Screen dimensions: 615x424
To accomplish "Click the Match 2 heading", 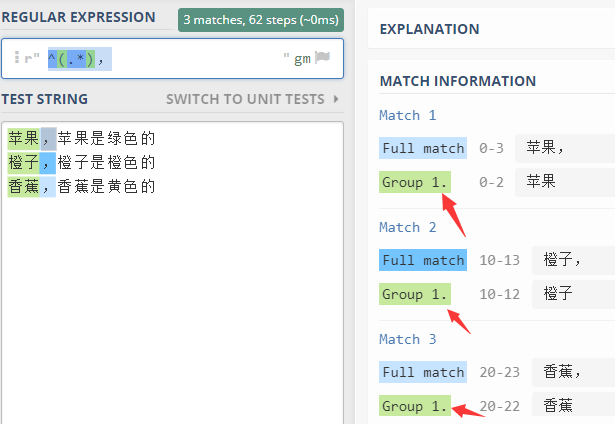I will coord(408,227).
